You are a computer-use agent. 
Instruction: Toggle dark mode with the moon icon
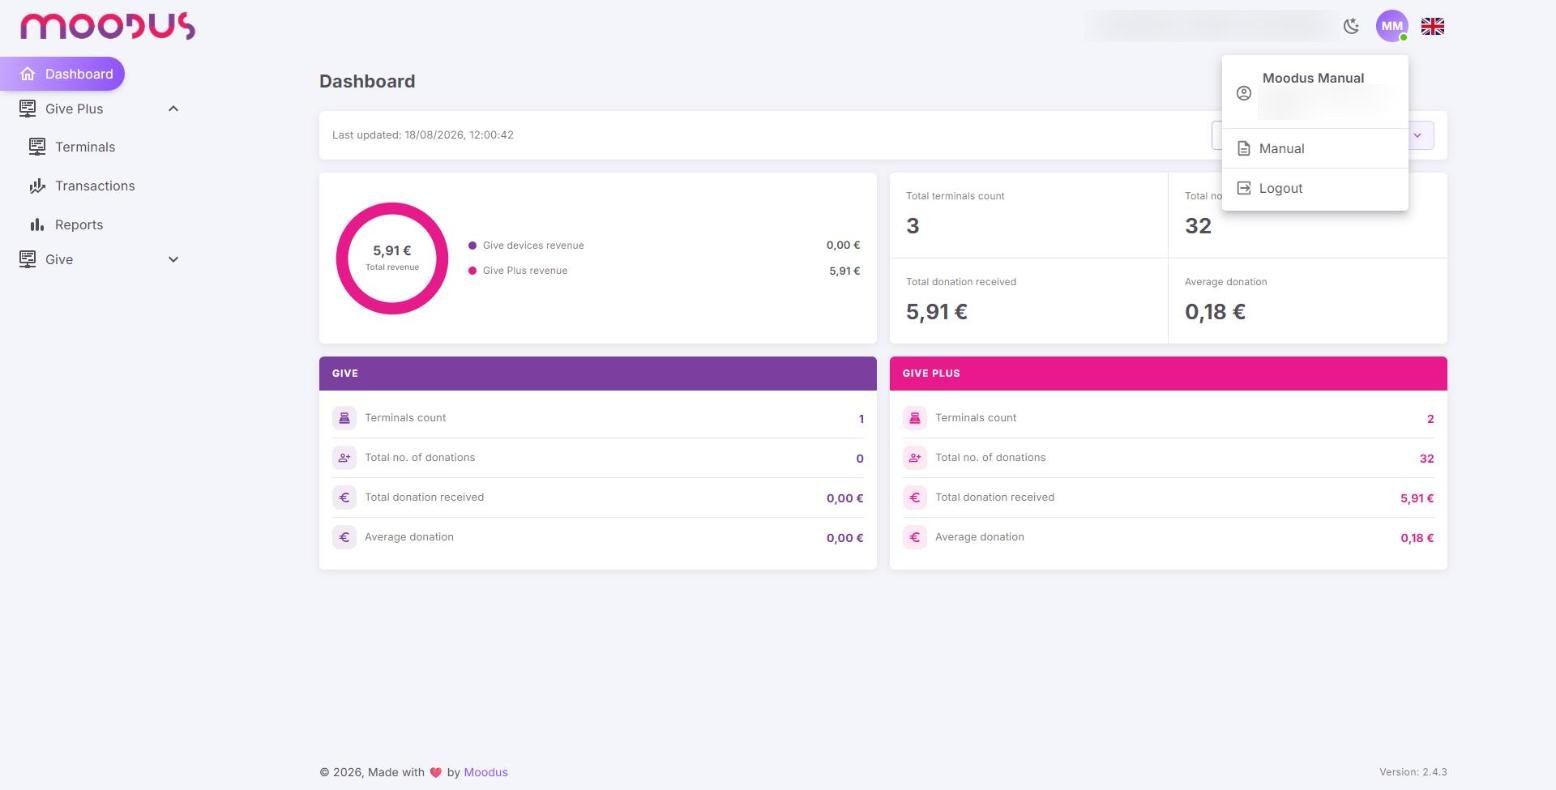click(1351, 26)
